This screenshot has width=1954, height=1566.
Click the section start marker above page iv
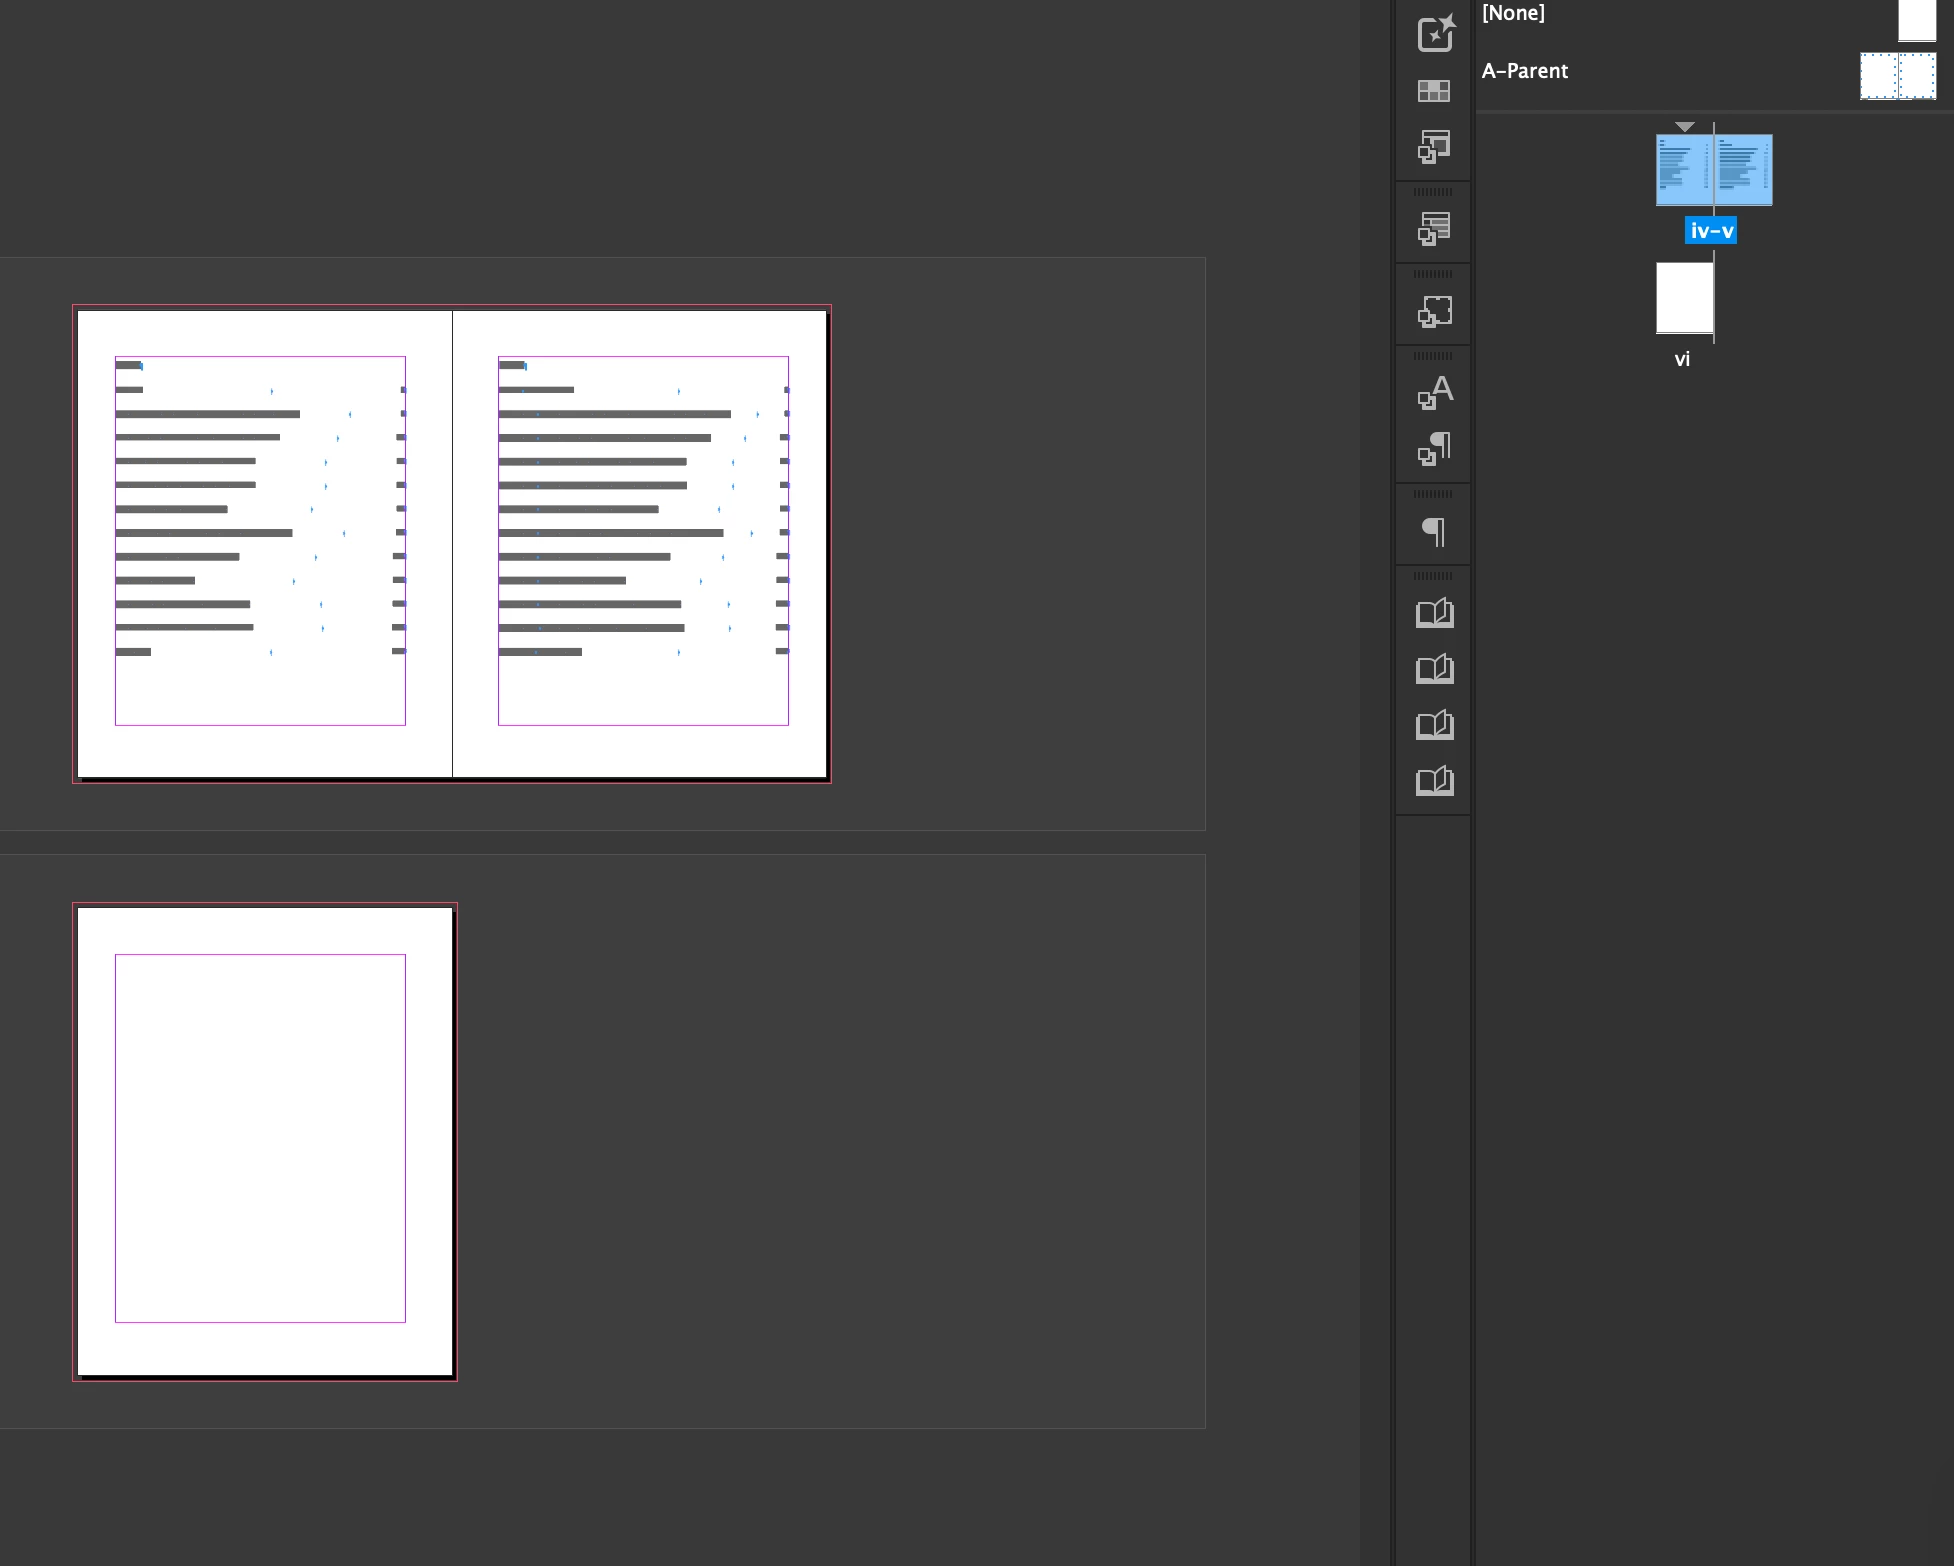click(x=1685, y=127)
